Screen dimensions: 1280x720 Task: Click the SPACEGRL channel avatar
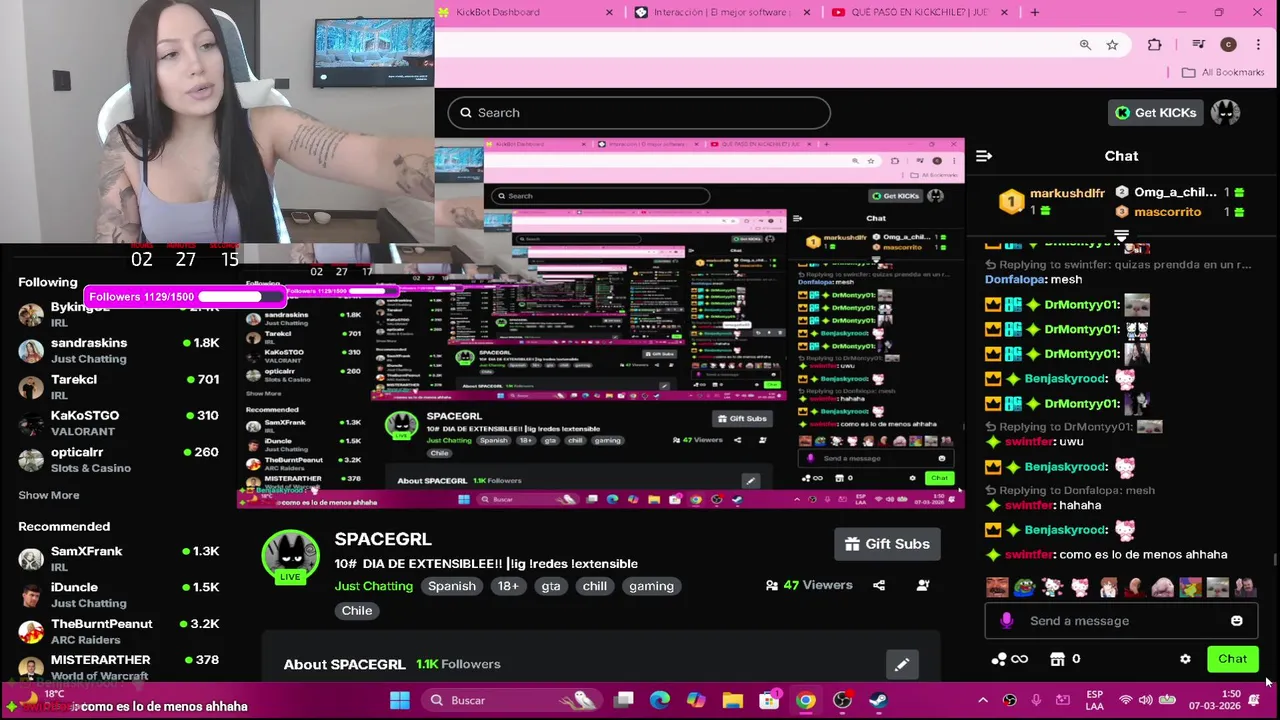tap(290, 556)
